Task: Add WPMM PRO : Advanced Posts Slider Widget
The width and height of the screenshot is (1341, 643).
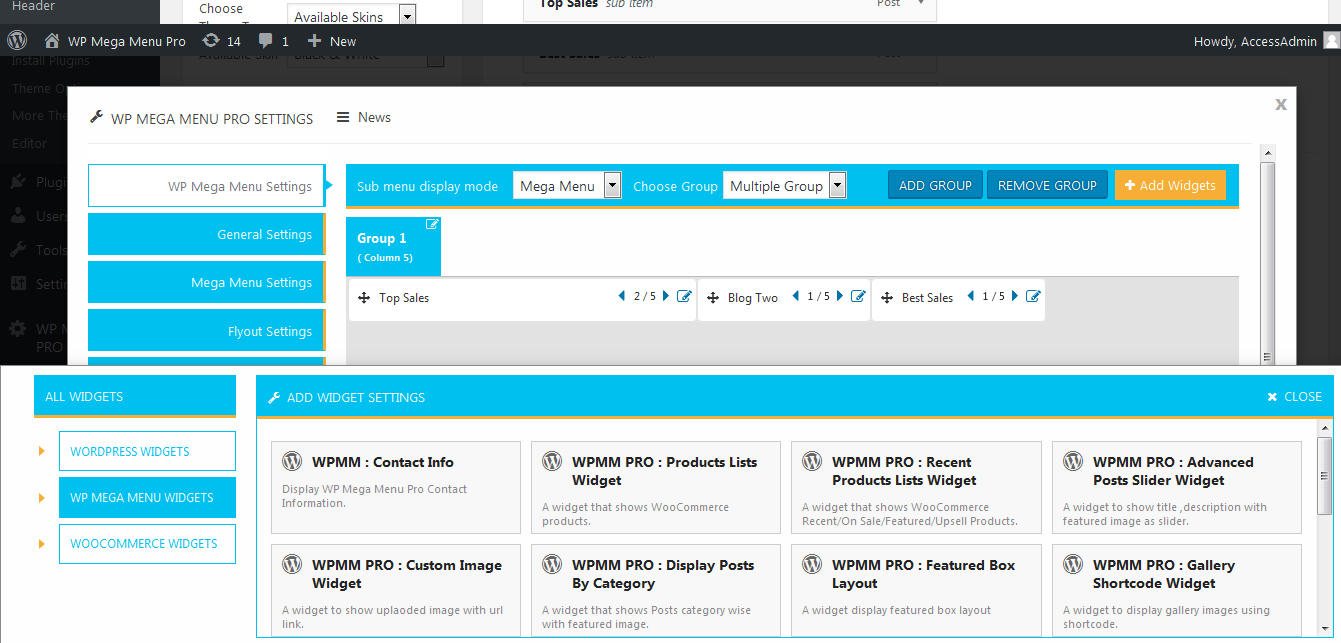Action: point(1177,487)
